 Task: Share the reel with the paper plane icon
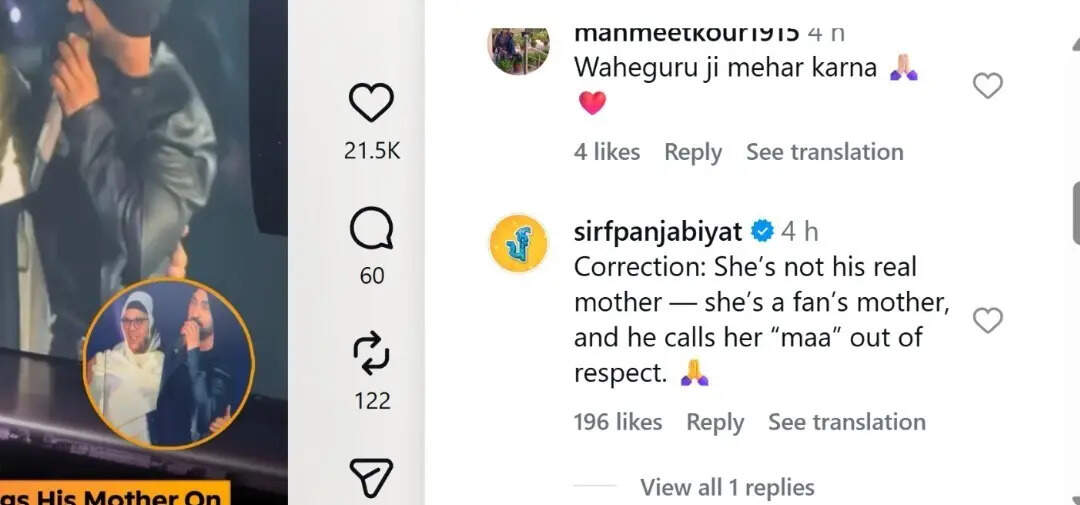[x=371, y=478]
